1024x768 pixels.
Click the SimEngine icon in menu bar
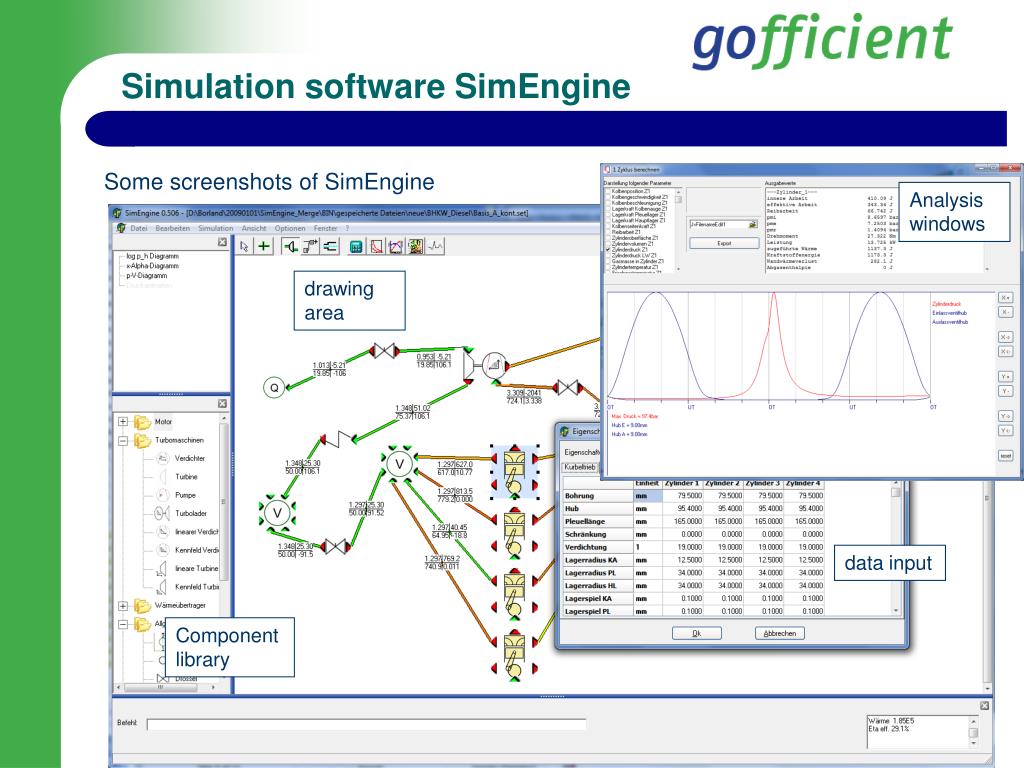pyautogui.click(x=121, y=228)
